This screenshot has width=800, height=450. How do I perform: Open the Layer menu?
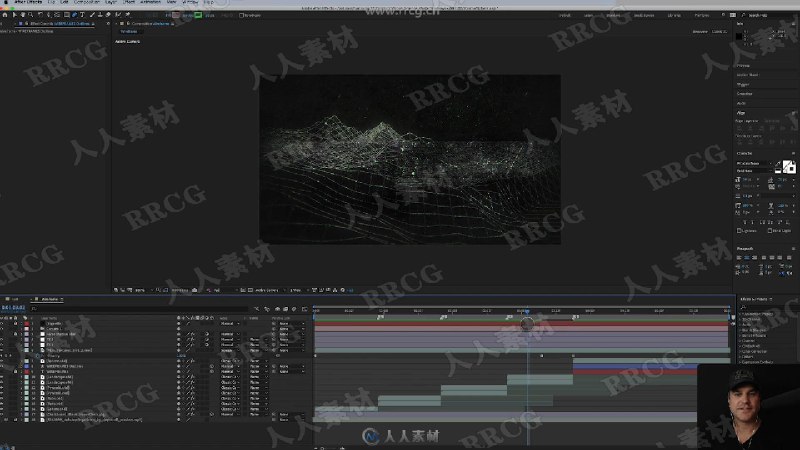pyautogui.click(x=111, y=2)
